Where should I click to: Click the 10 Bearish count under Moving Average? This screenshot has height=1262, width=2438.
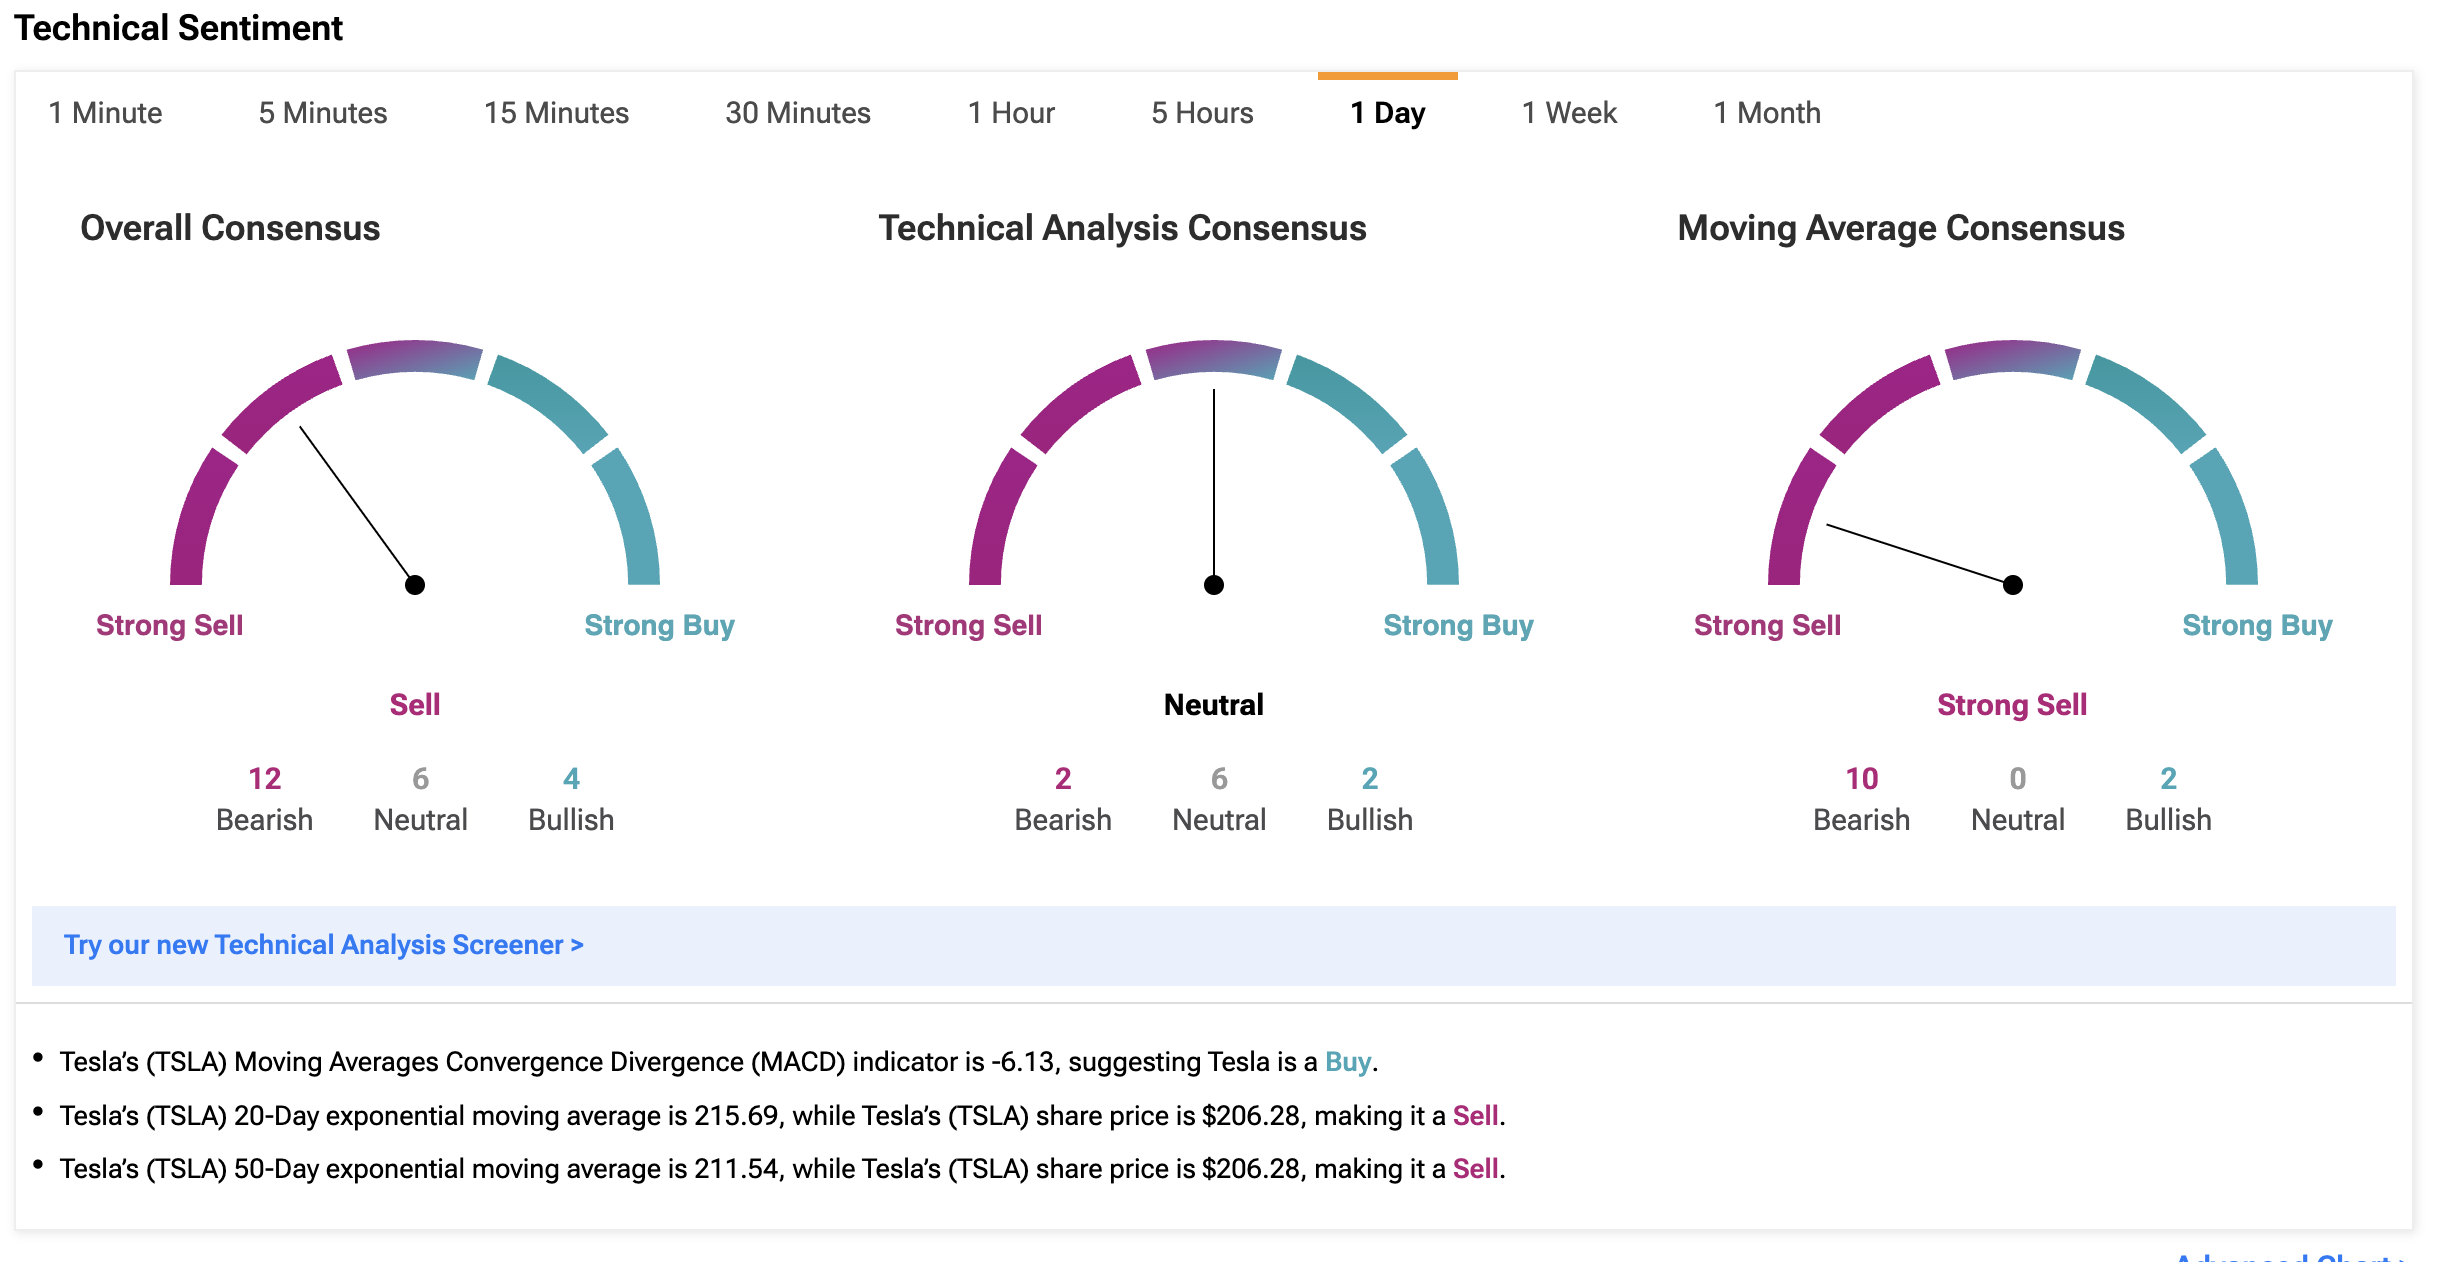(x=1861, y=779)
